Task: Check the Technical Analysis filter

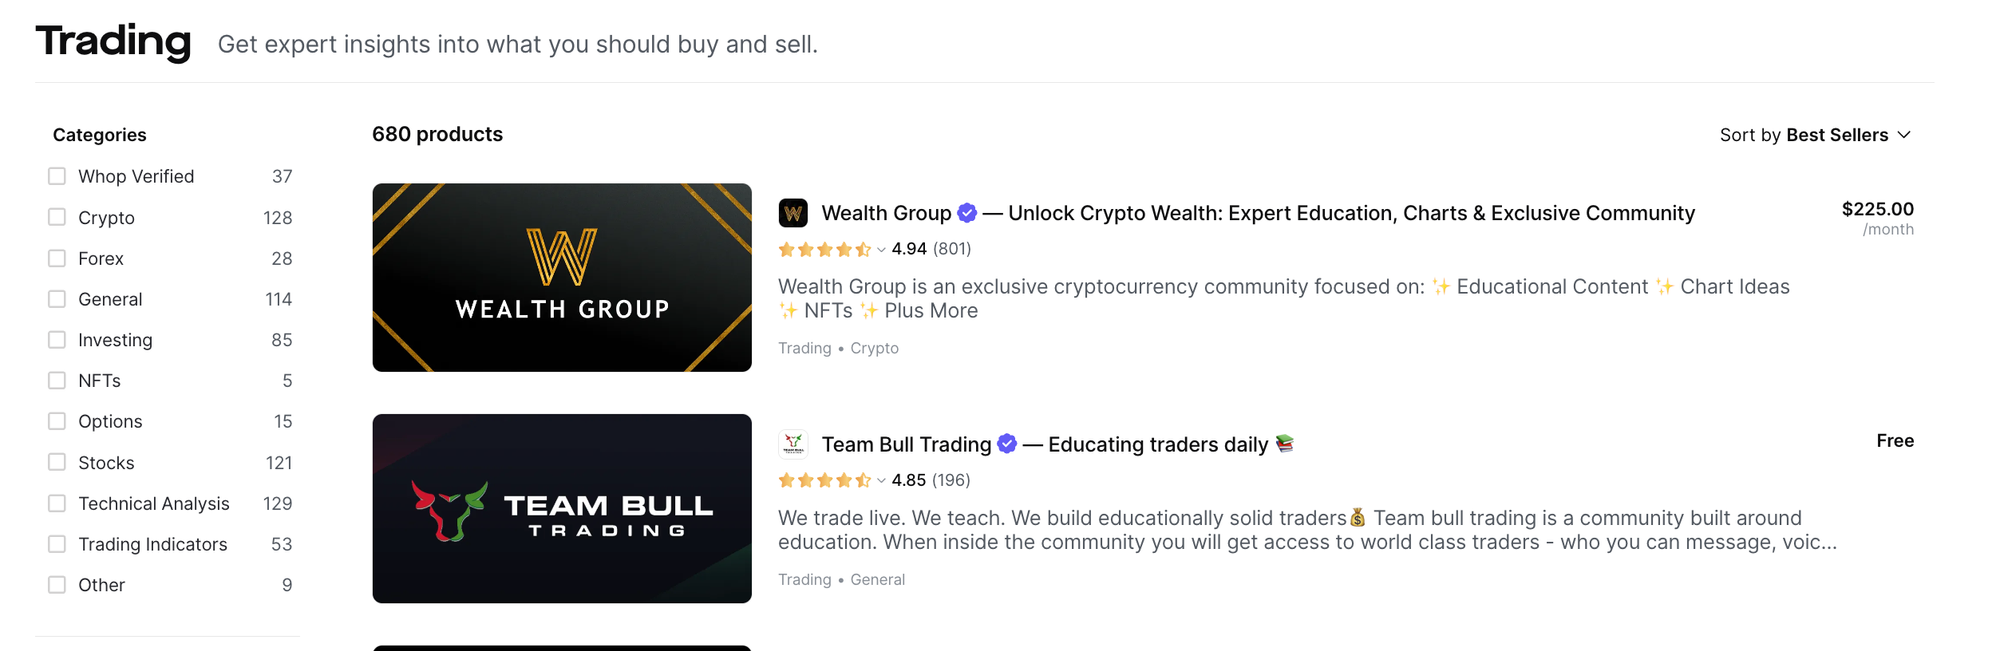Action: tap(56, 503)
